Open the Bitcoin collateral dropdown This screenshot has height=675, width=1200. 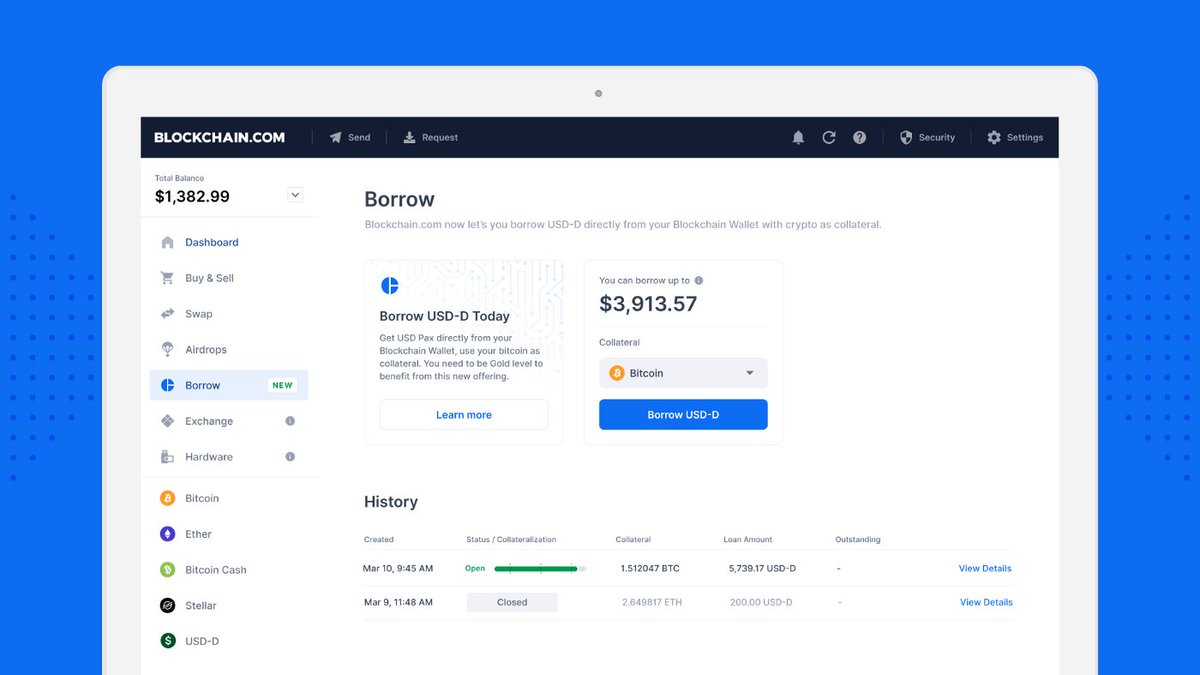[x=683, y=372]
